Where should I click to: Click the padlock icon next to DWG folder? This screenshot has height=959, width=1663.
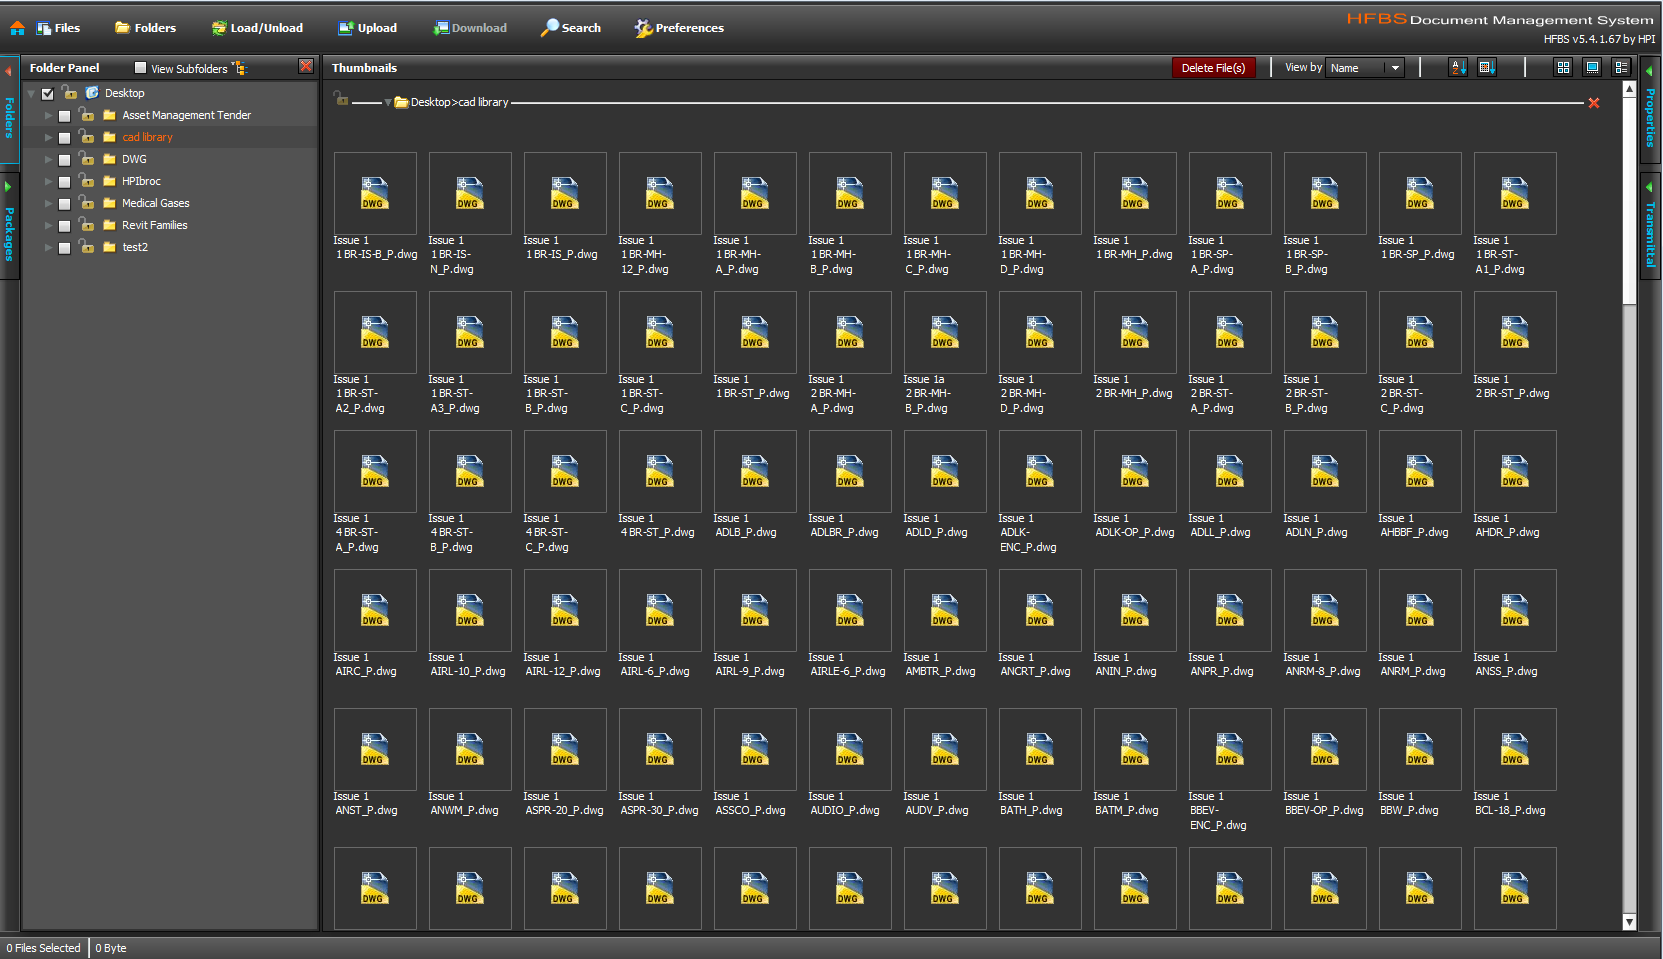pos(87,158)
